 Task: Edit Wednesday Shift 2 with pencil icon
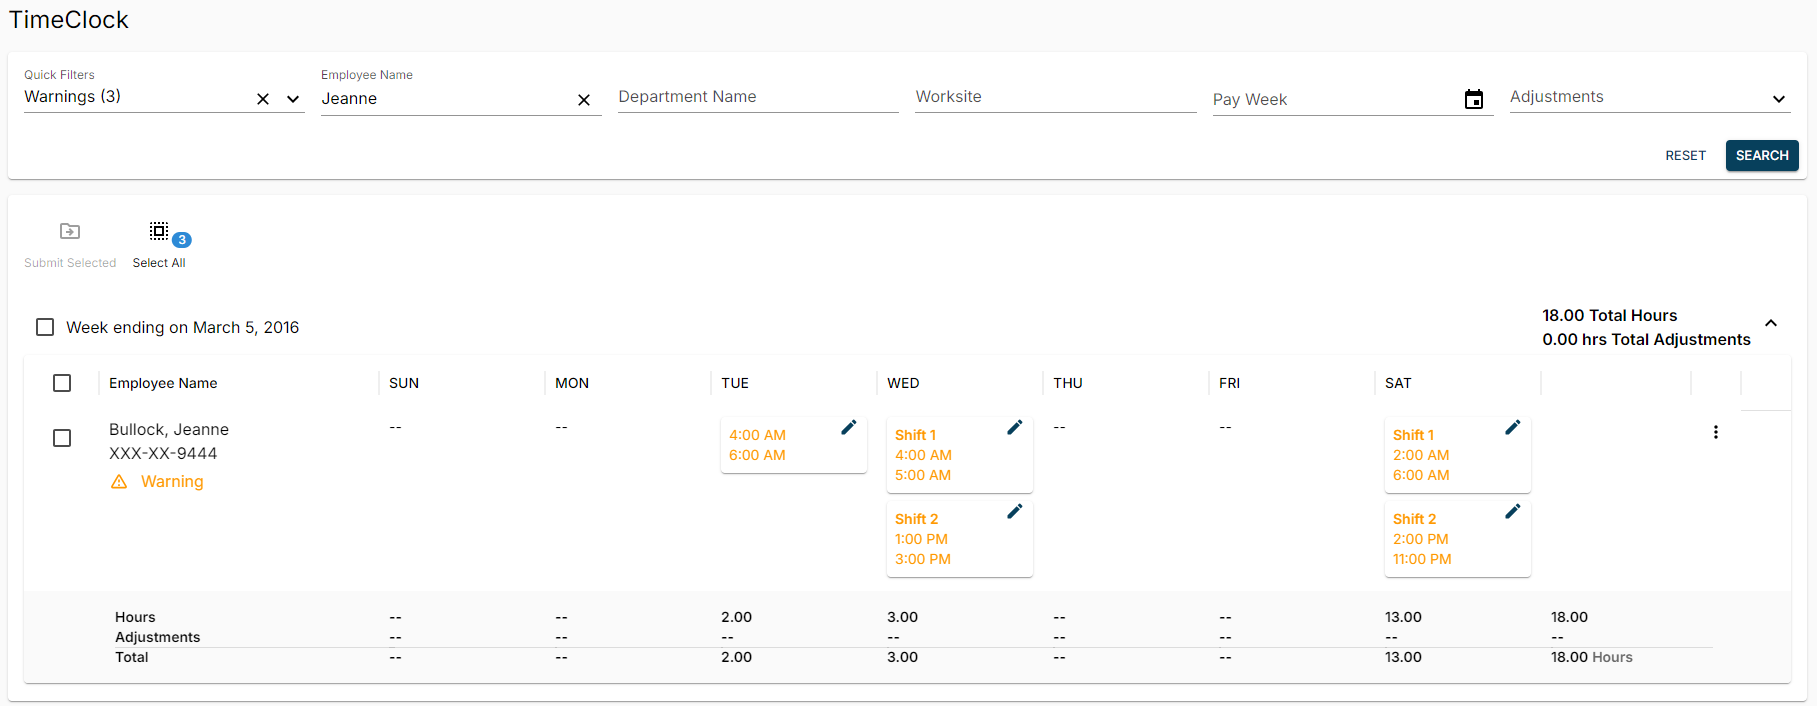[x=1014, y=512]
